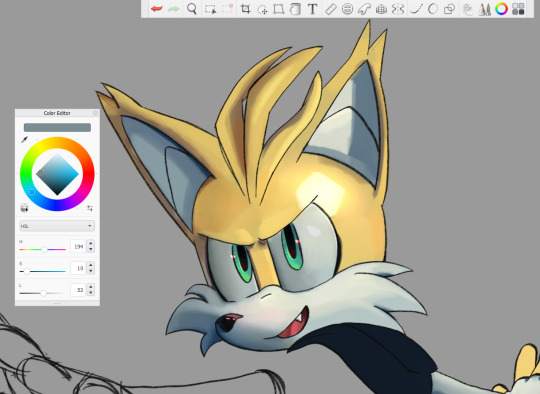Viewport: 540px width, 394px height.
Task: Select the Text tool (T icon)
Action: (312, 9)
